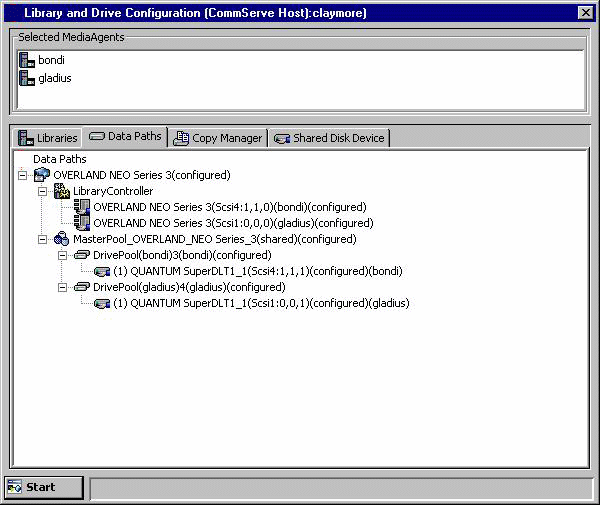Click the MasterPool shared pool icon
Screen dimensions: 600x505
click(x=62, y=239)
